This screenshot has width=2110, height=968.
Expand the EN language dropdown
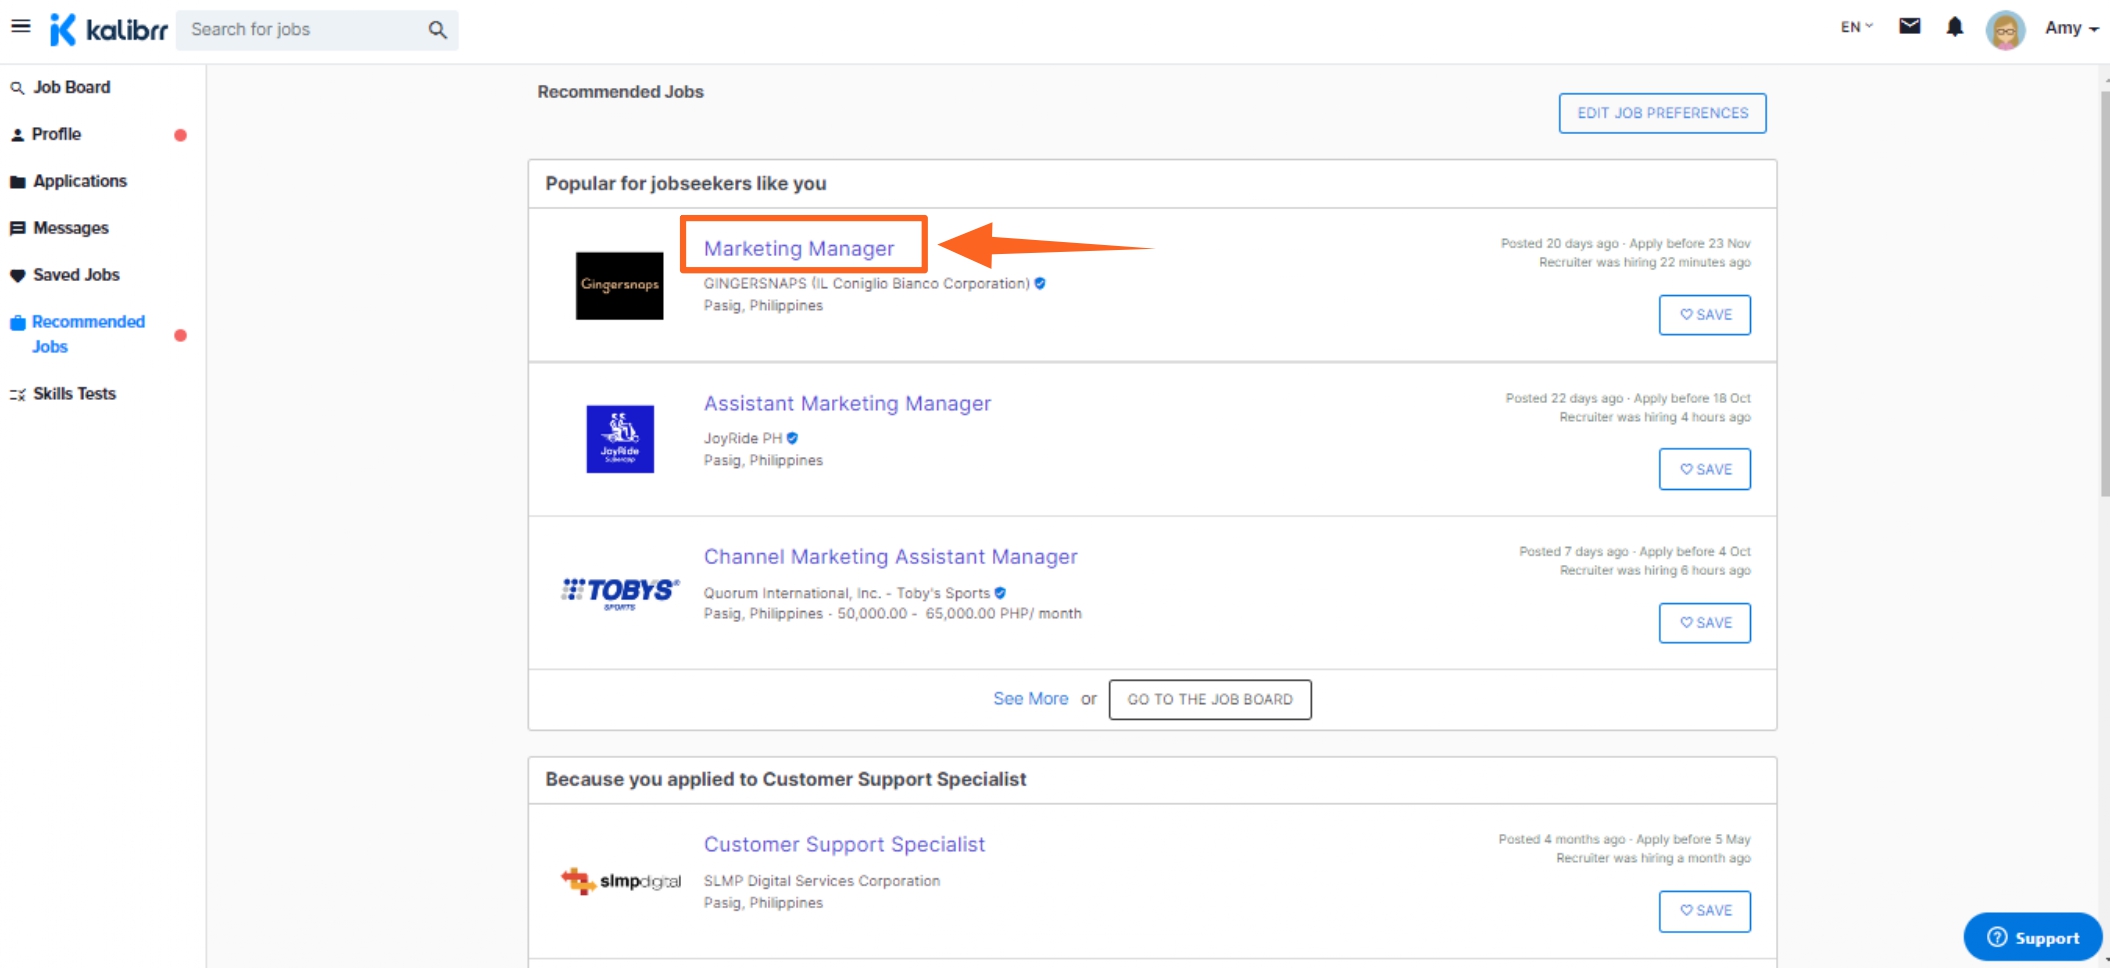[1856, 27]
